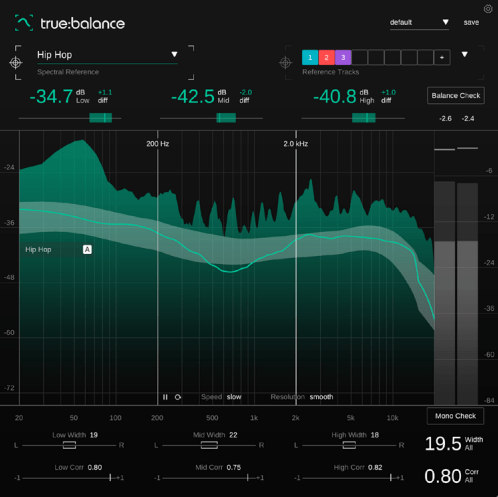
Task: Save the current preset
Action: click(x=471, y=22)
